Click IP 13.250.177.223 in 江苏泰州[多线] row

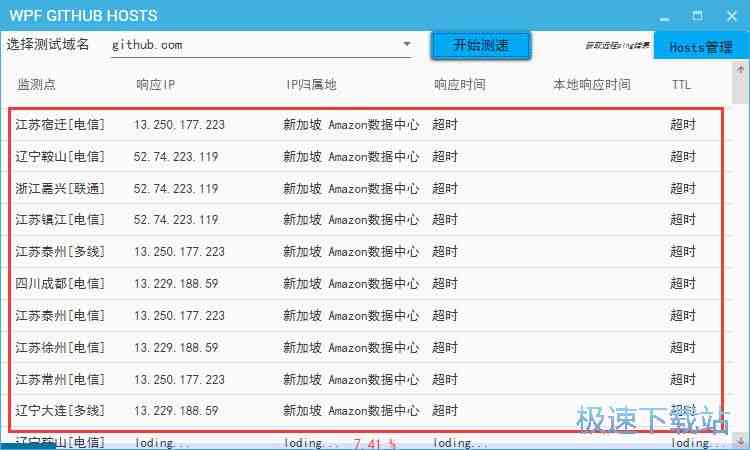click(179, 252)
